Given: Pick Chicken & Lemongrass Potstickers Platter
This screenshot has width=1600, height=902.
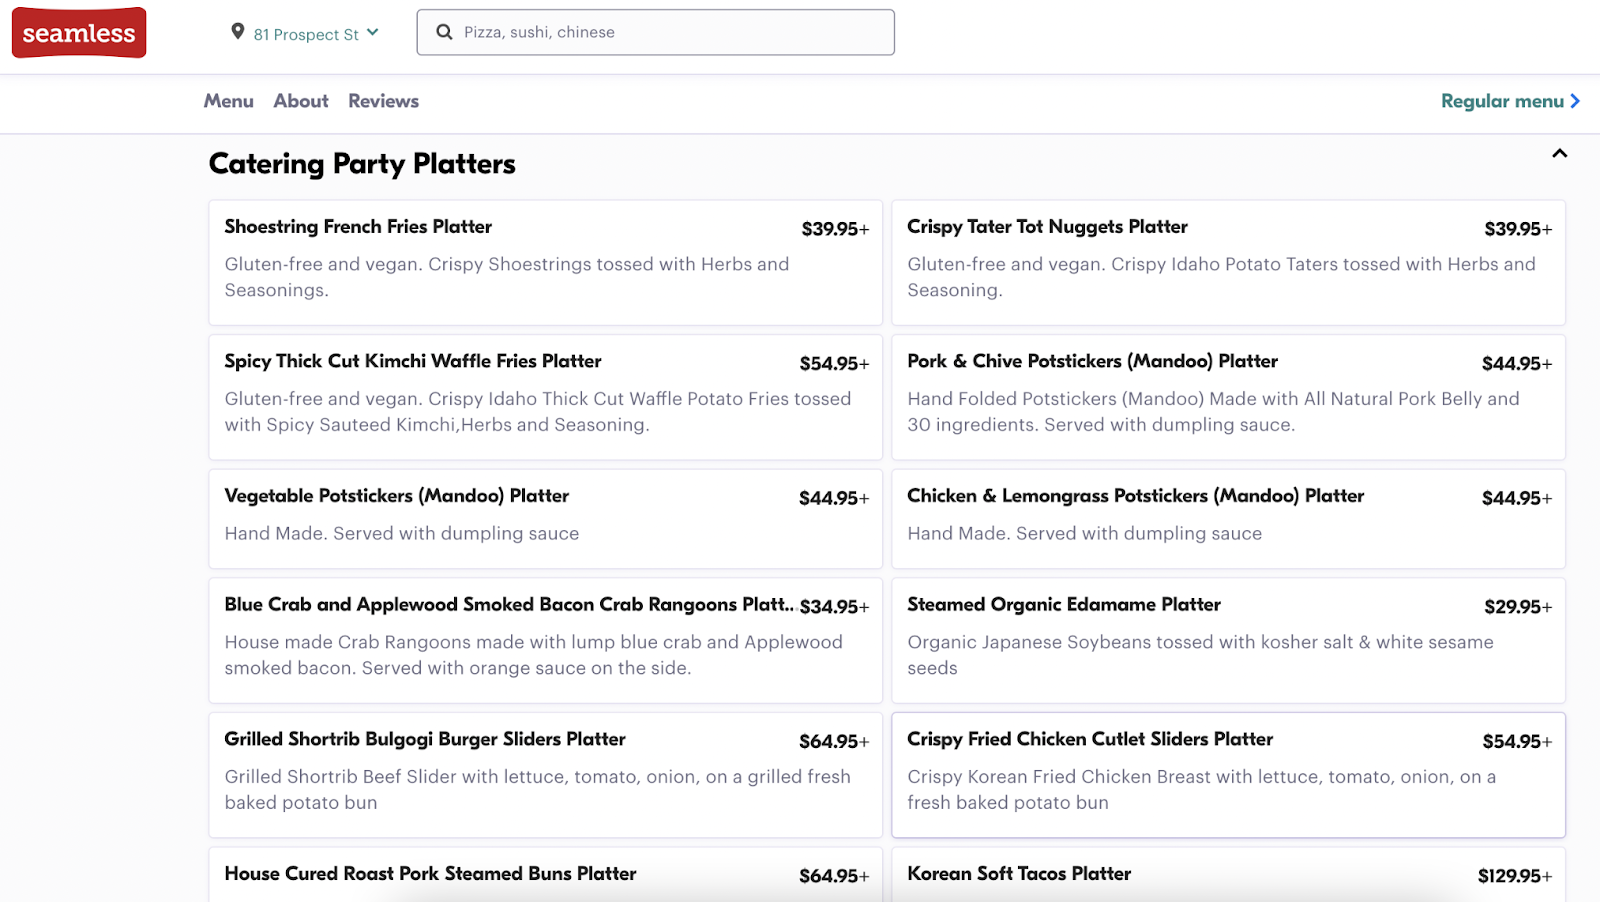Looking at the screenshot, I should point(1227,518).
